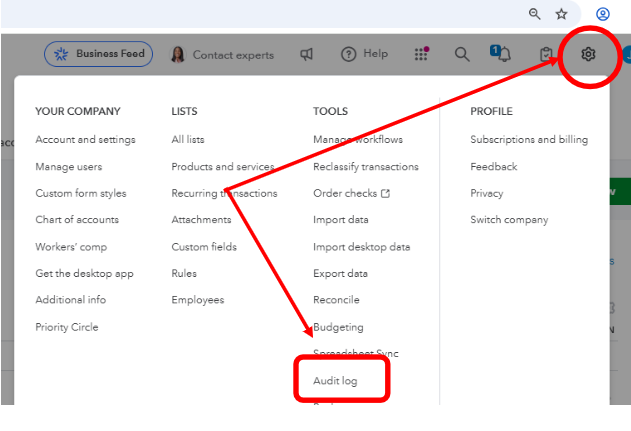Select Priority Circle

click(x=67, y=327)
